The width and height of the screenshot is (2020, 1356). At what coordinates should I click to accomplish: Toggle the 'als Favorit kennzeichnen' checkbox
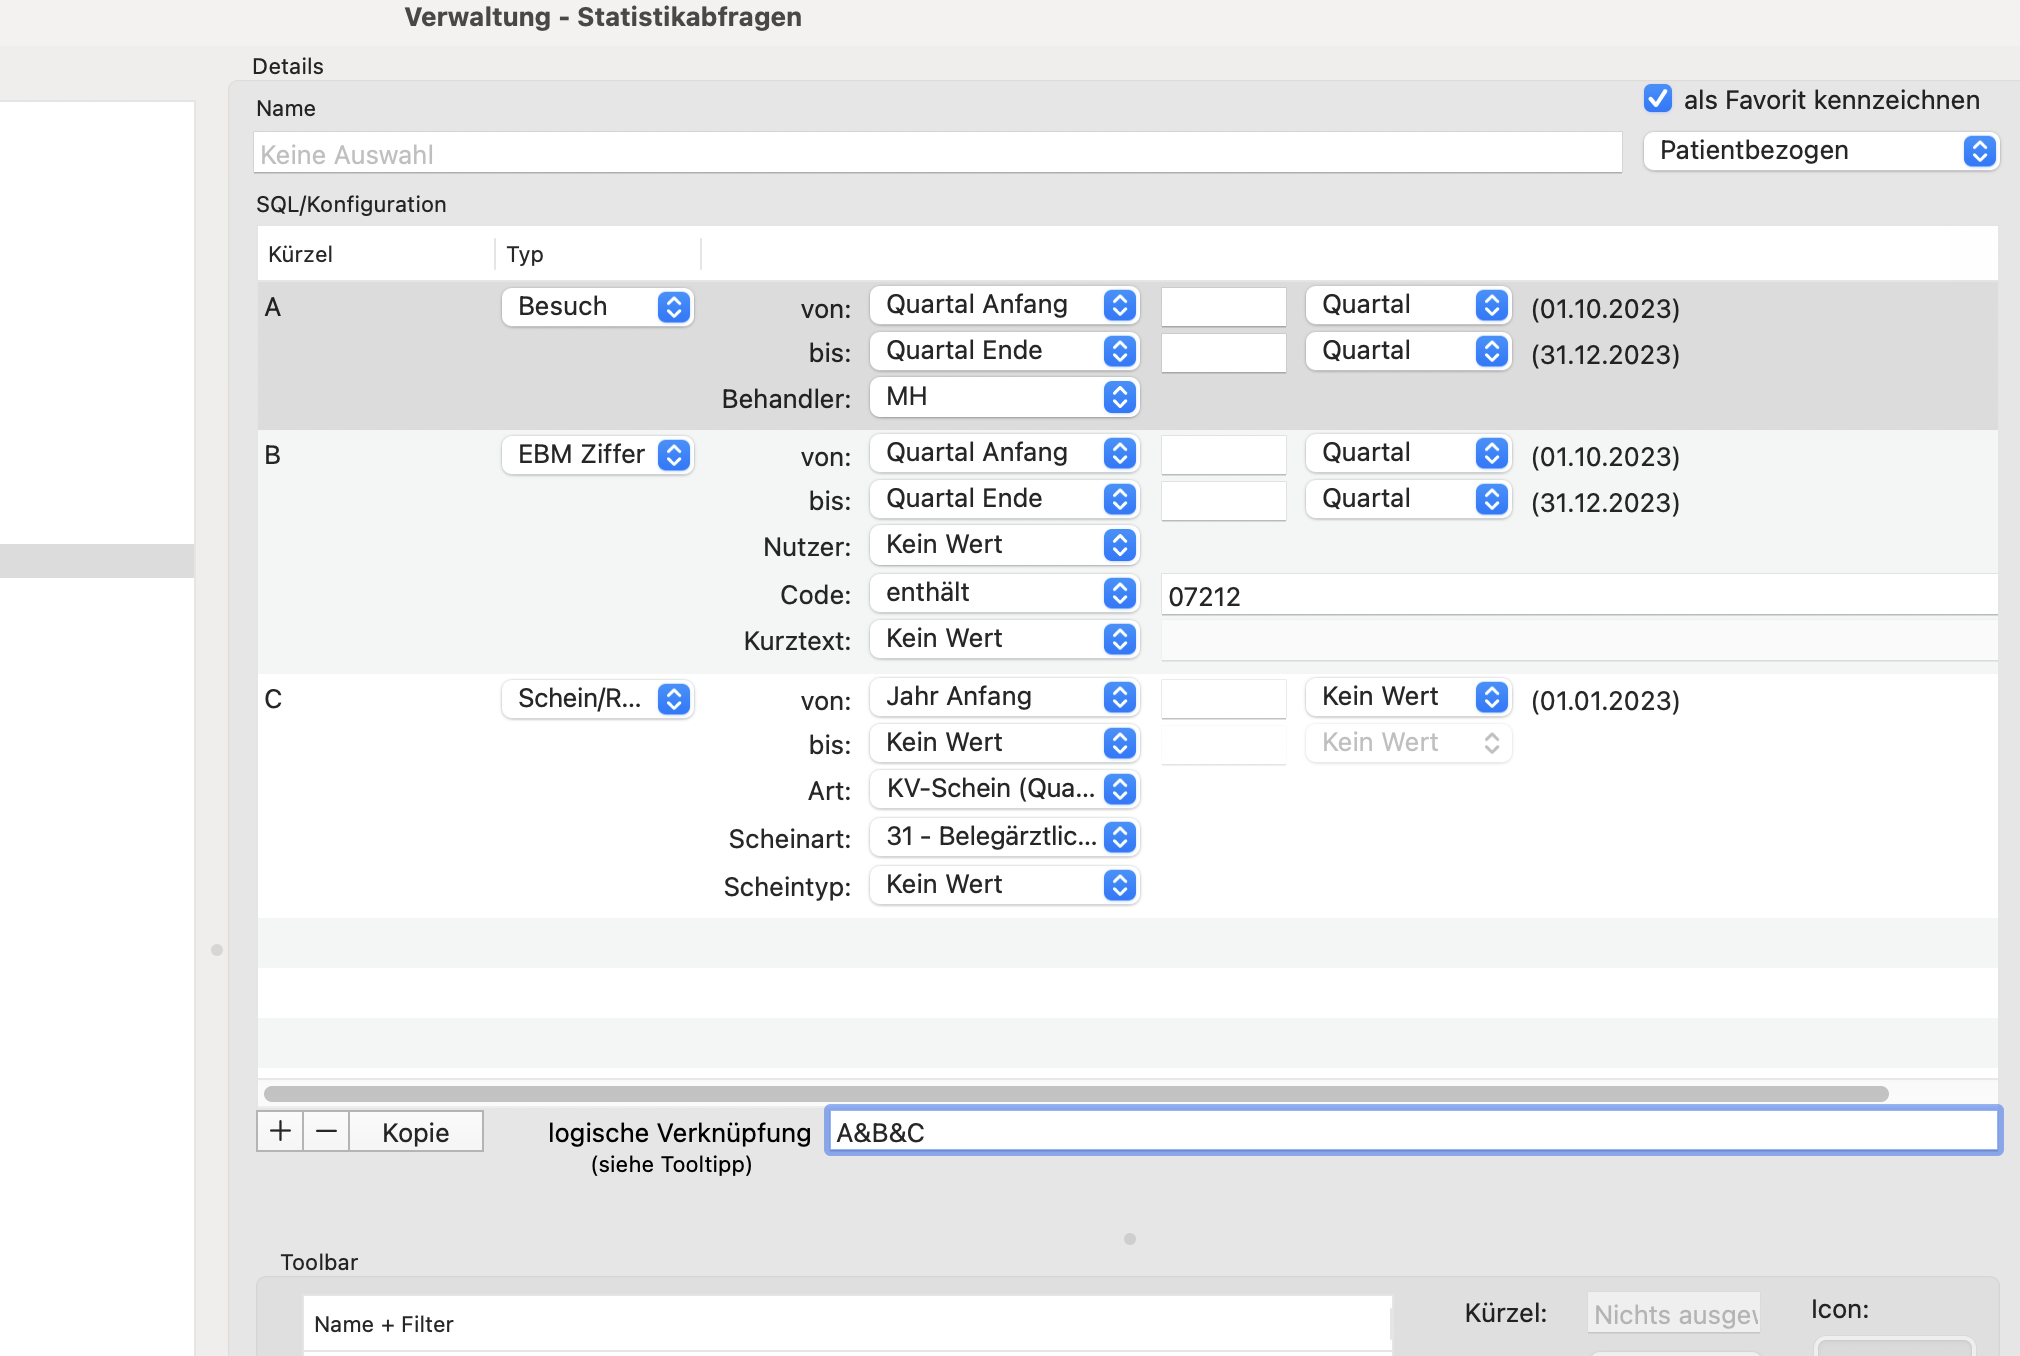1658,99
